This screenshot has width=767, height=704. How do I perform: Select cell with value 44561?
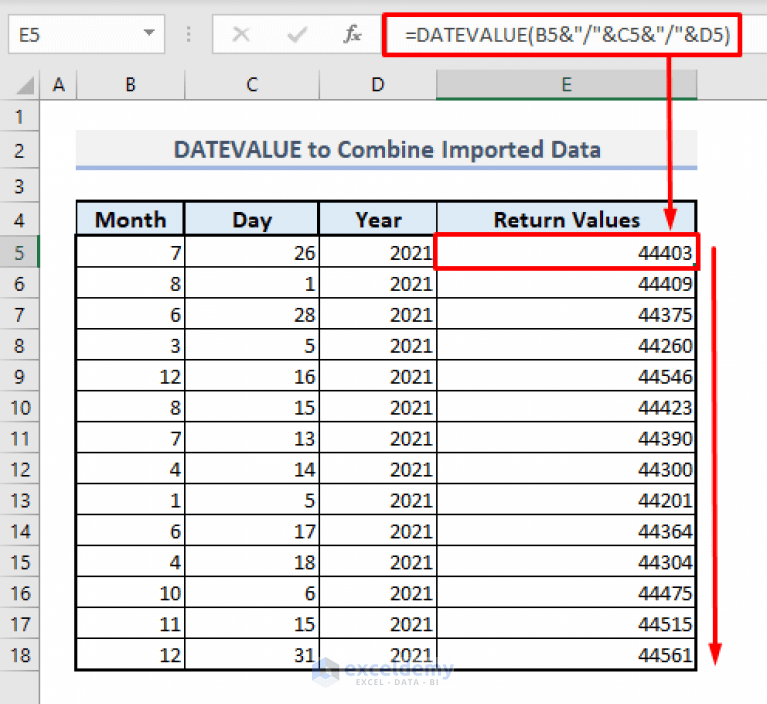[x=566, y=655]
